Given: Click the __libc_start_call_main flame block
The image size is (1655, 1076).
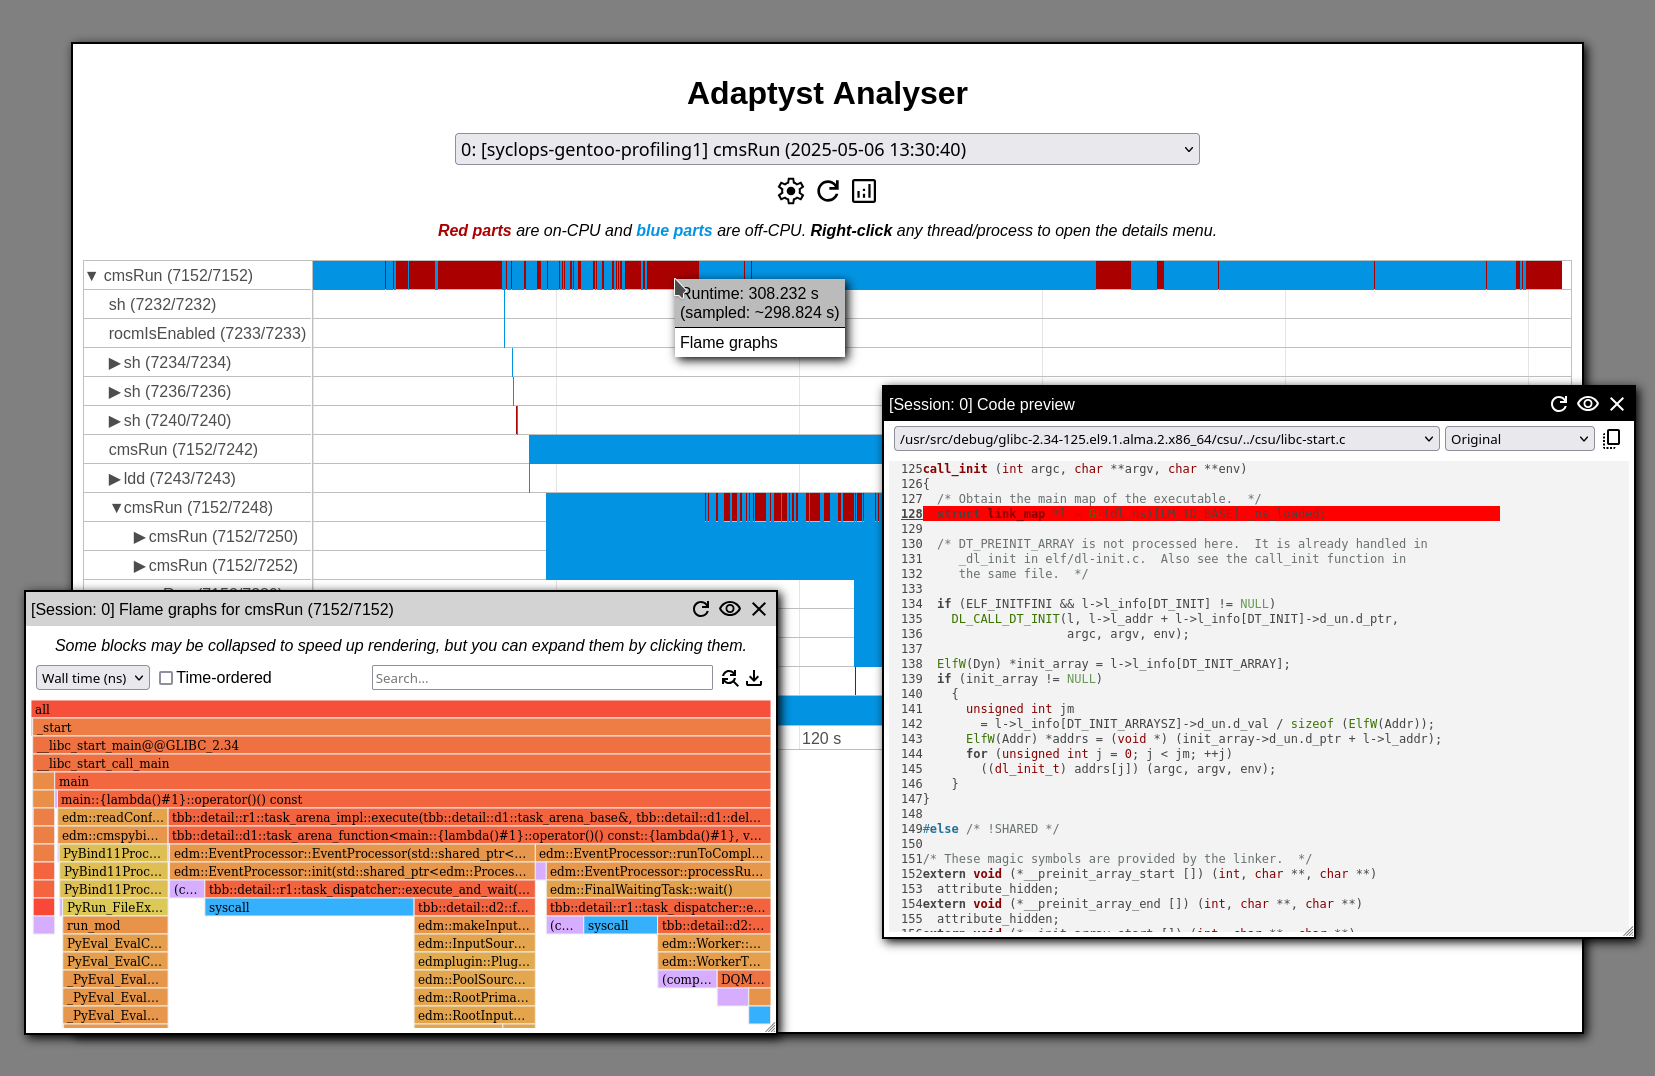Looking at the screenshot, I should [x=401, y=763].
